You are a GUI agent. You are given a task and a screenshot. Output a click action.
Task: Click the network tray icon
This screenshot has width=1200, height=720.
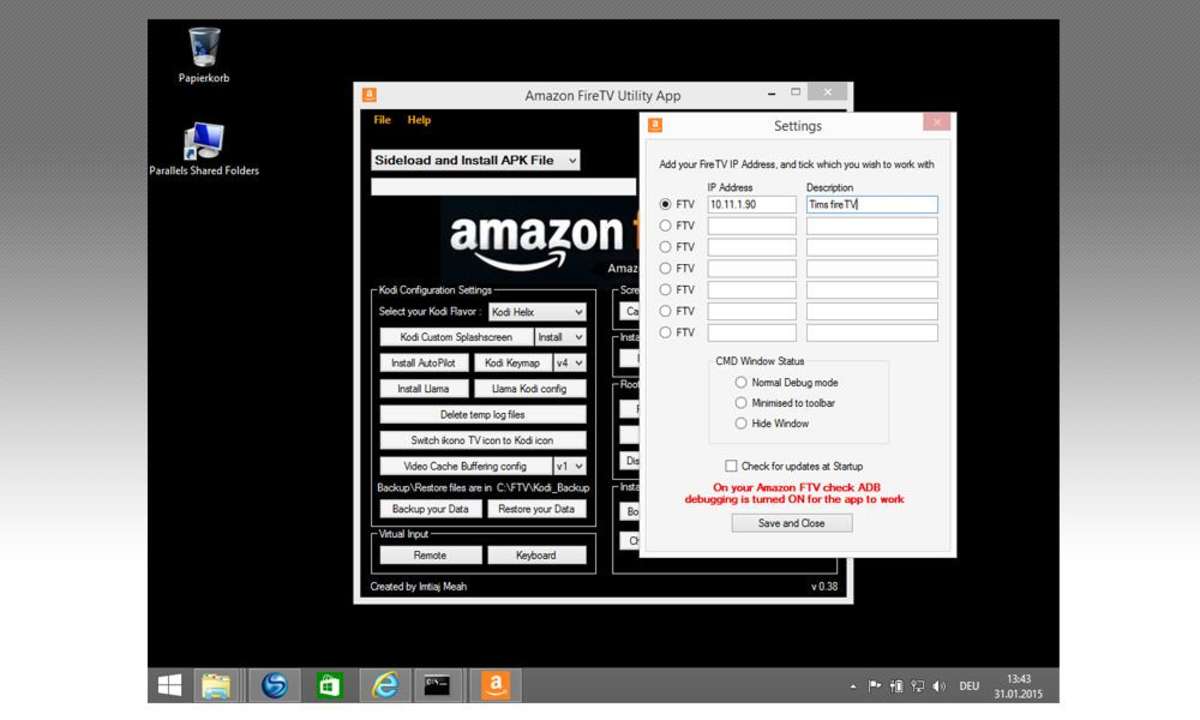[x=917, y=686]
